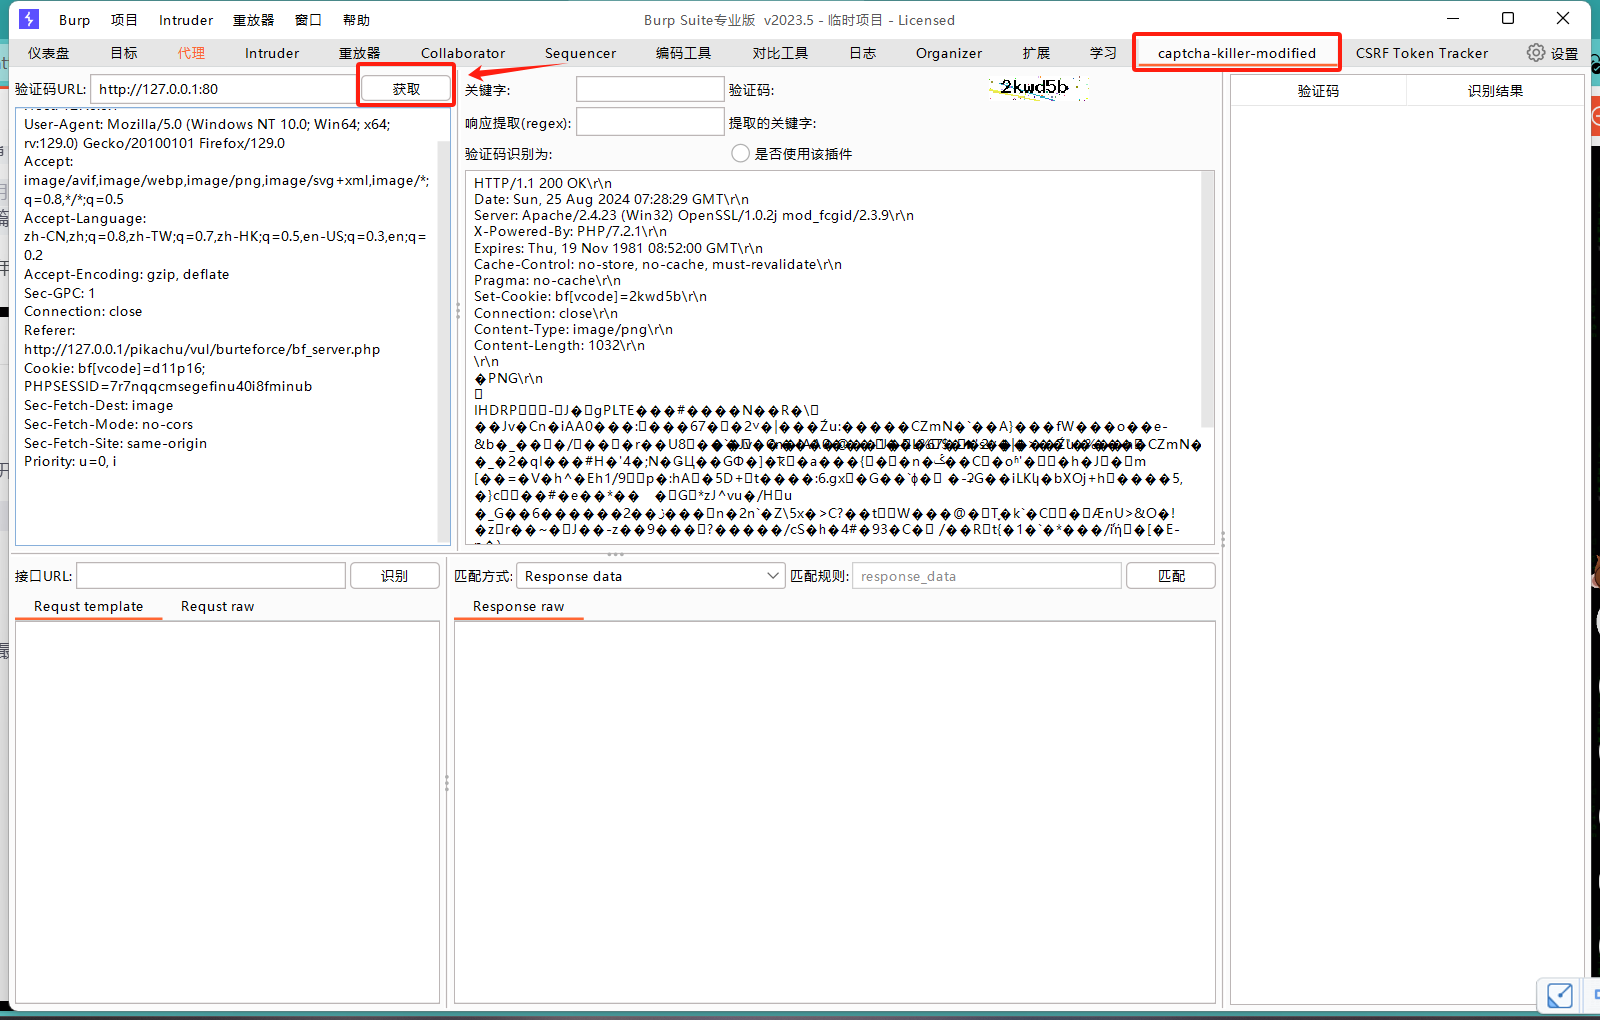The image size is (1600, 1020).
Task: Open the Intruder menu in menu bar
Action: (186, 20)
